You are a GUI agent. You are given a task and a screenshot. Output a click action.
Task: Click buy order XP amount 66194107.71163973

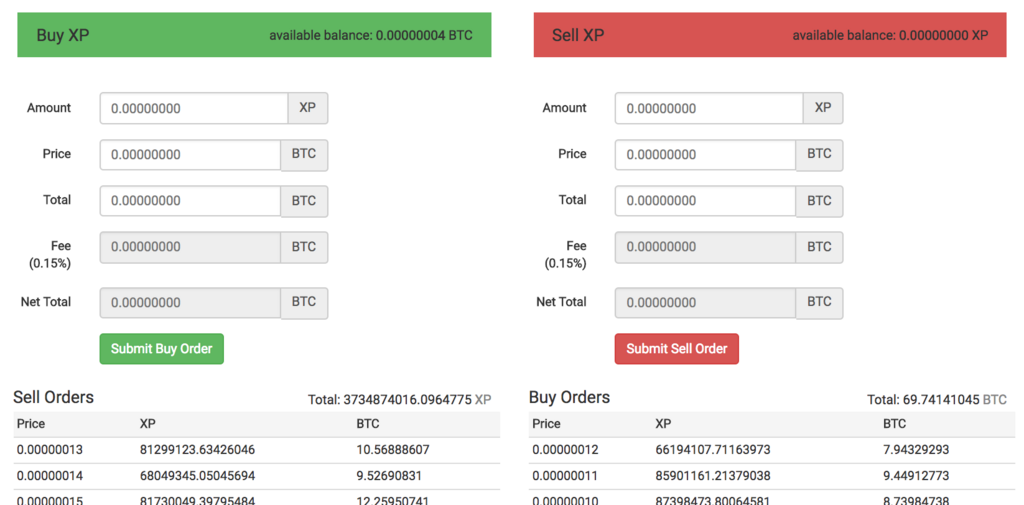pos(712,449)
